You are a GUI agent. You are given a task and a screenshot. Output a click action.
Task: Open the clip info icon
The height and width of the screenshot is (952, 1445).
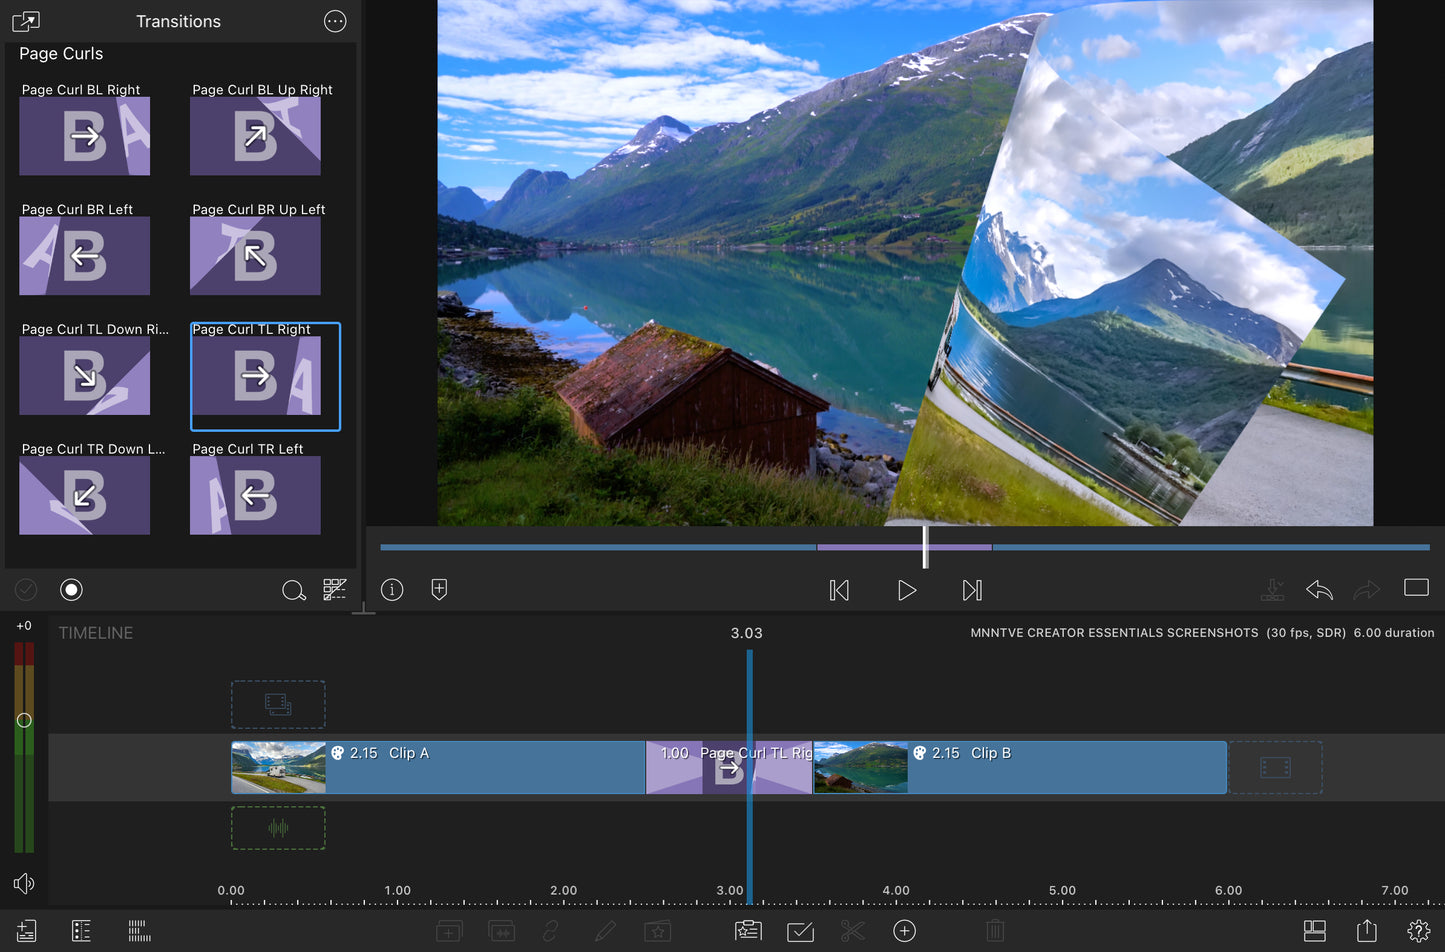click(392, 590)
